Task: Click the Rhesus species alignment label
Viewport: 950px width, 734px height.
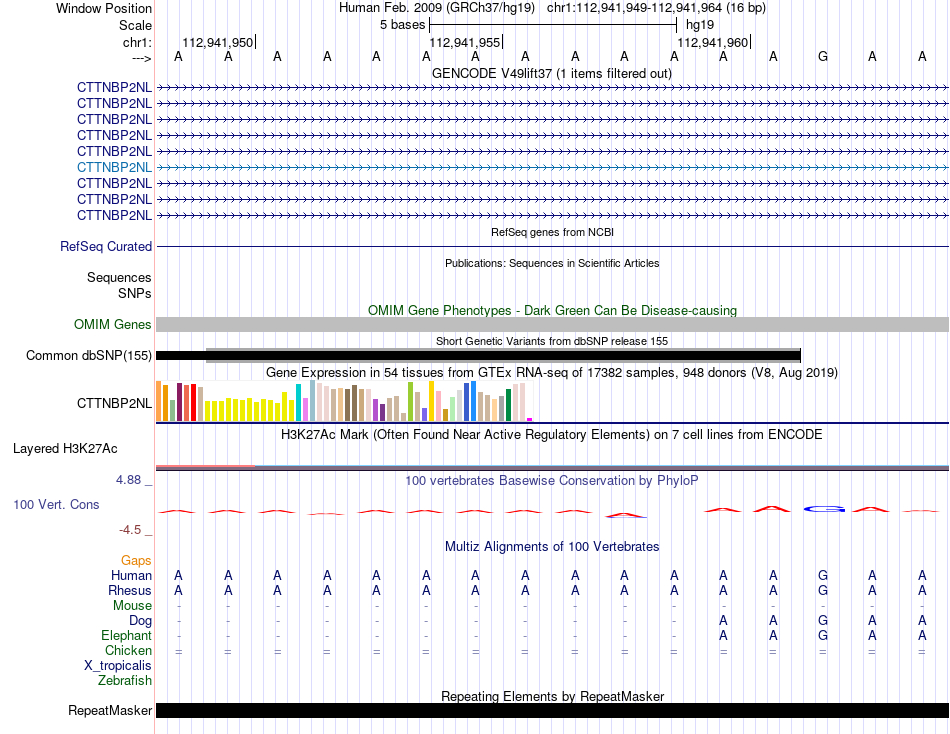Action: tap(130, 590)
